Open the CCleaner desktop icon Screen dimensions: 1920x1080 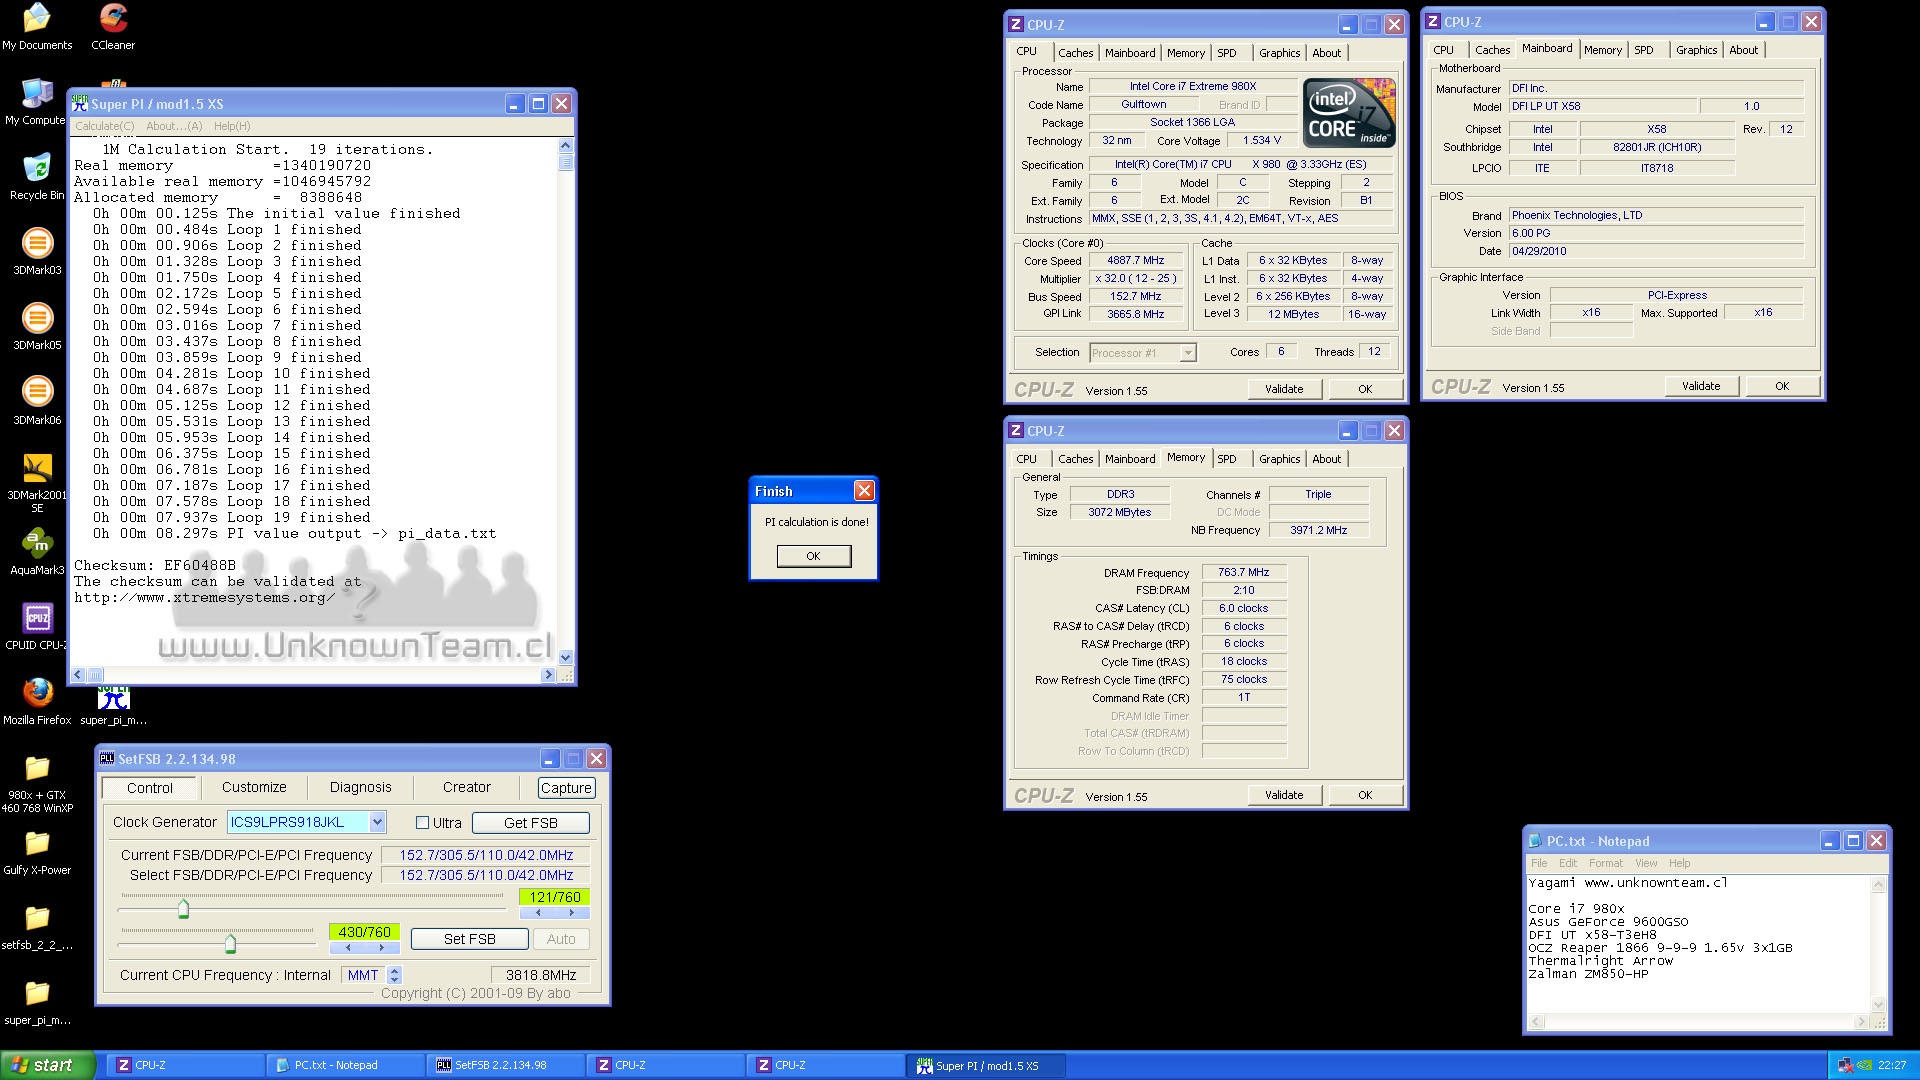[x=113, y=19]
